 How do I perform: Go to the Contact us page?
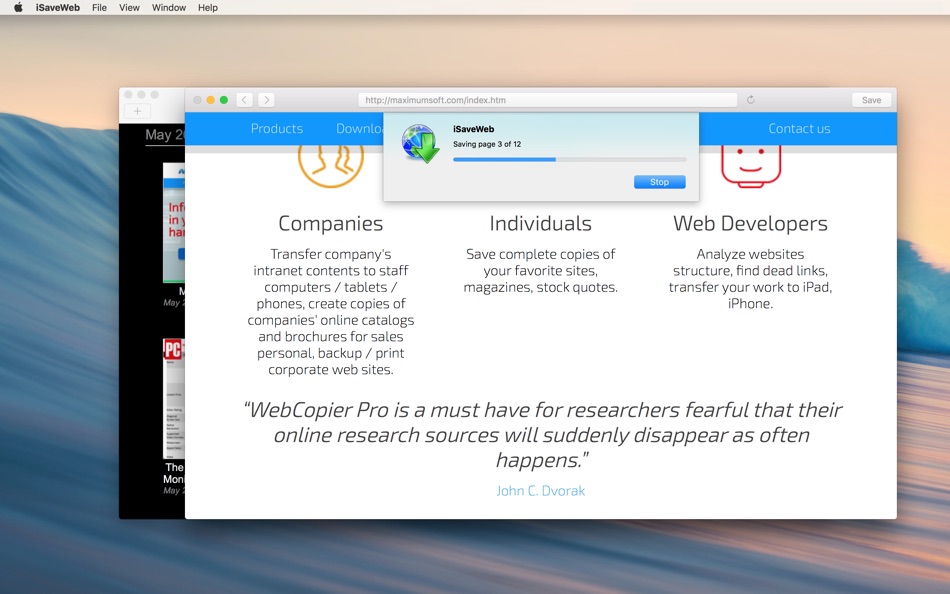point(799,128)
